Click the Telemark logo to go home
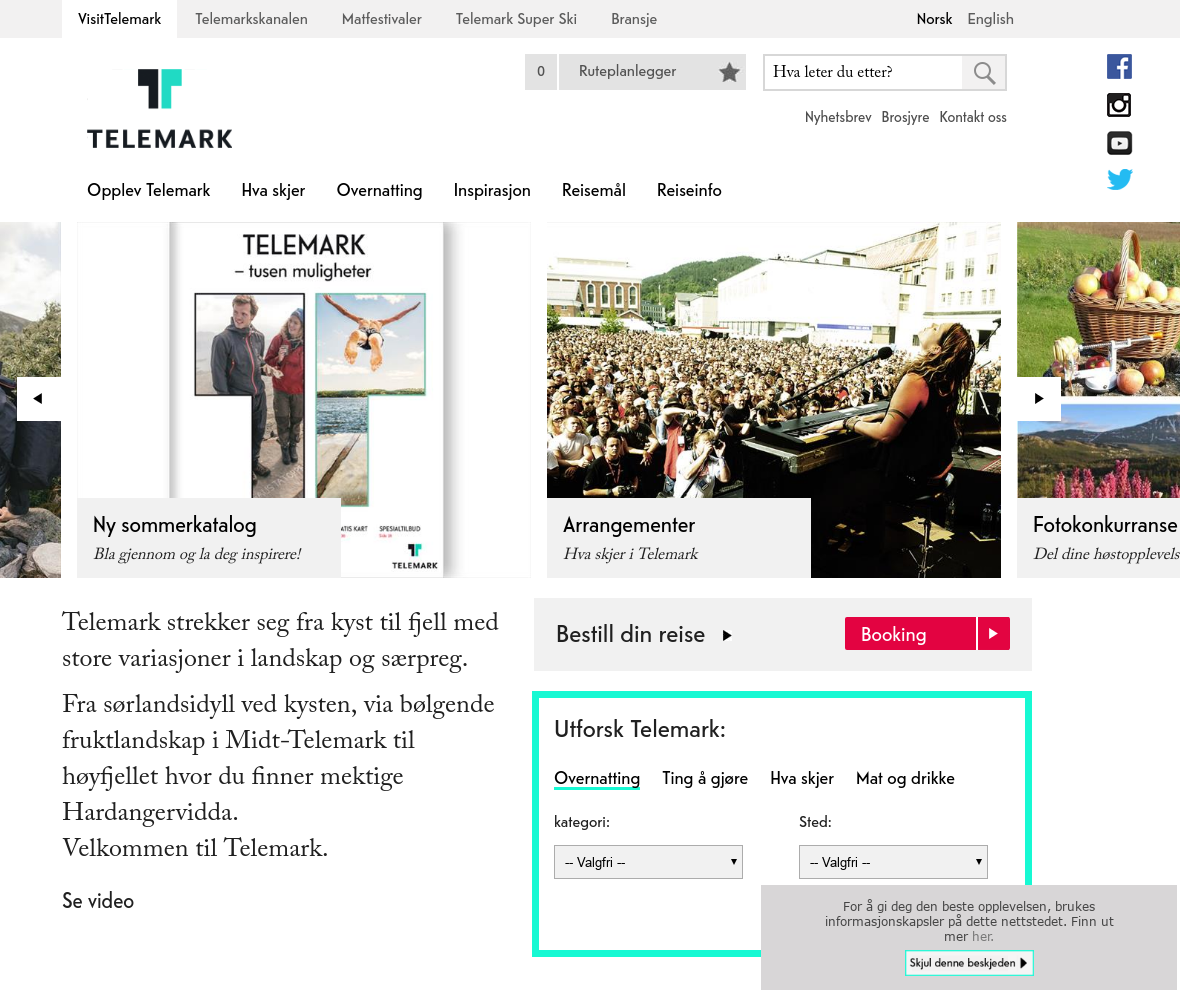Screen dimensions: 1180x990 [x=159, y=107]
